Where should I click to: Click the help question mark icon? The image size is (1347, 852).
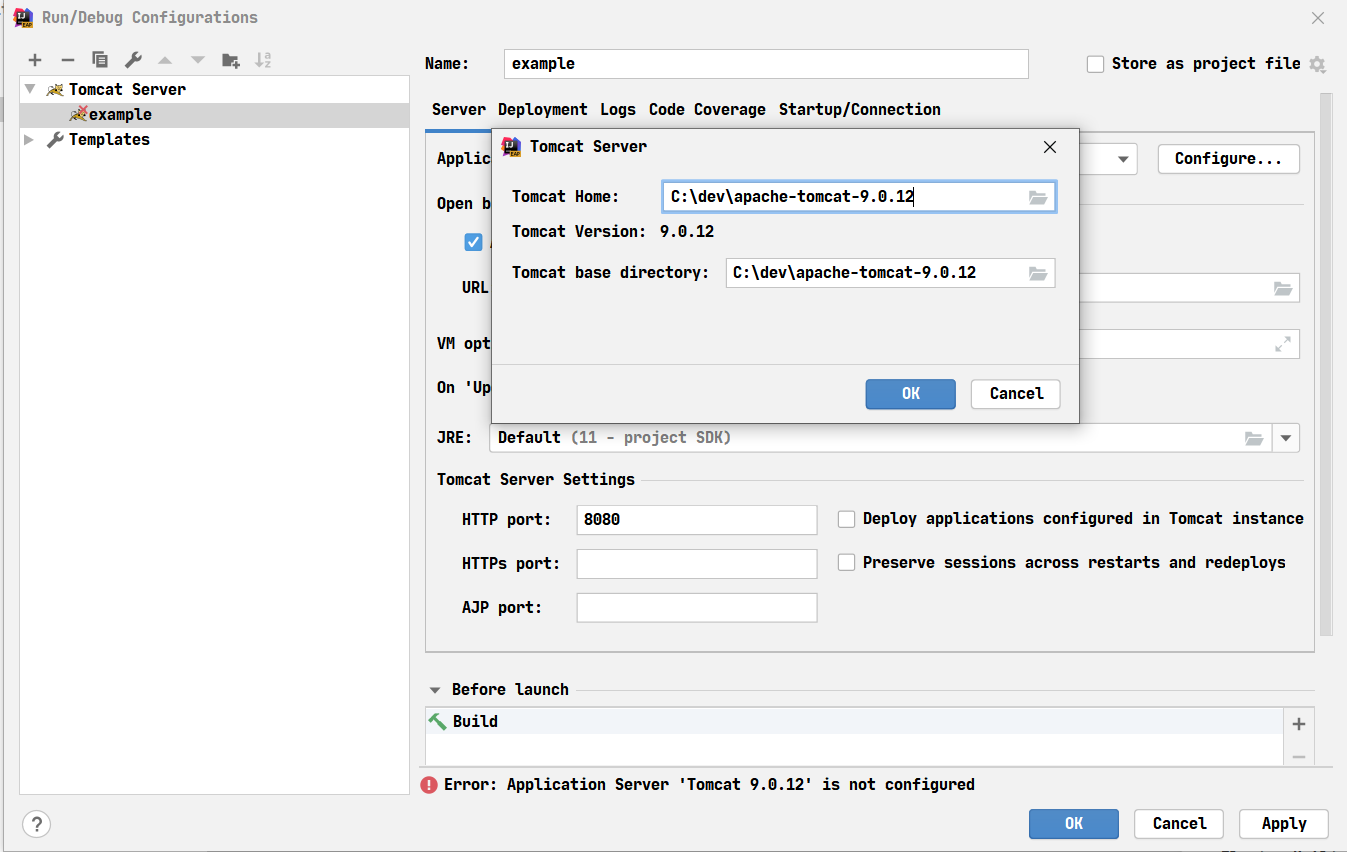pyautogui.click(x=36, y=824)
